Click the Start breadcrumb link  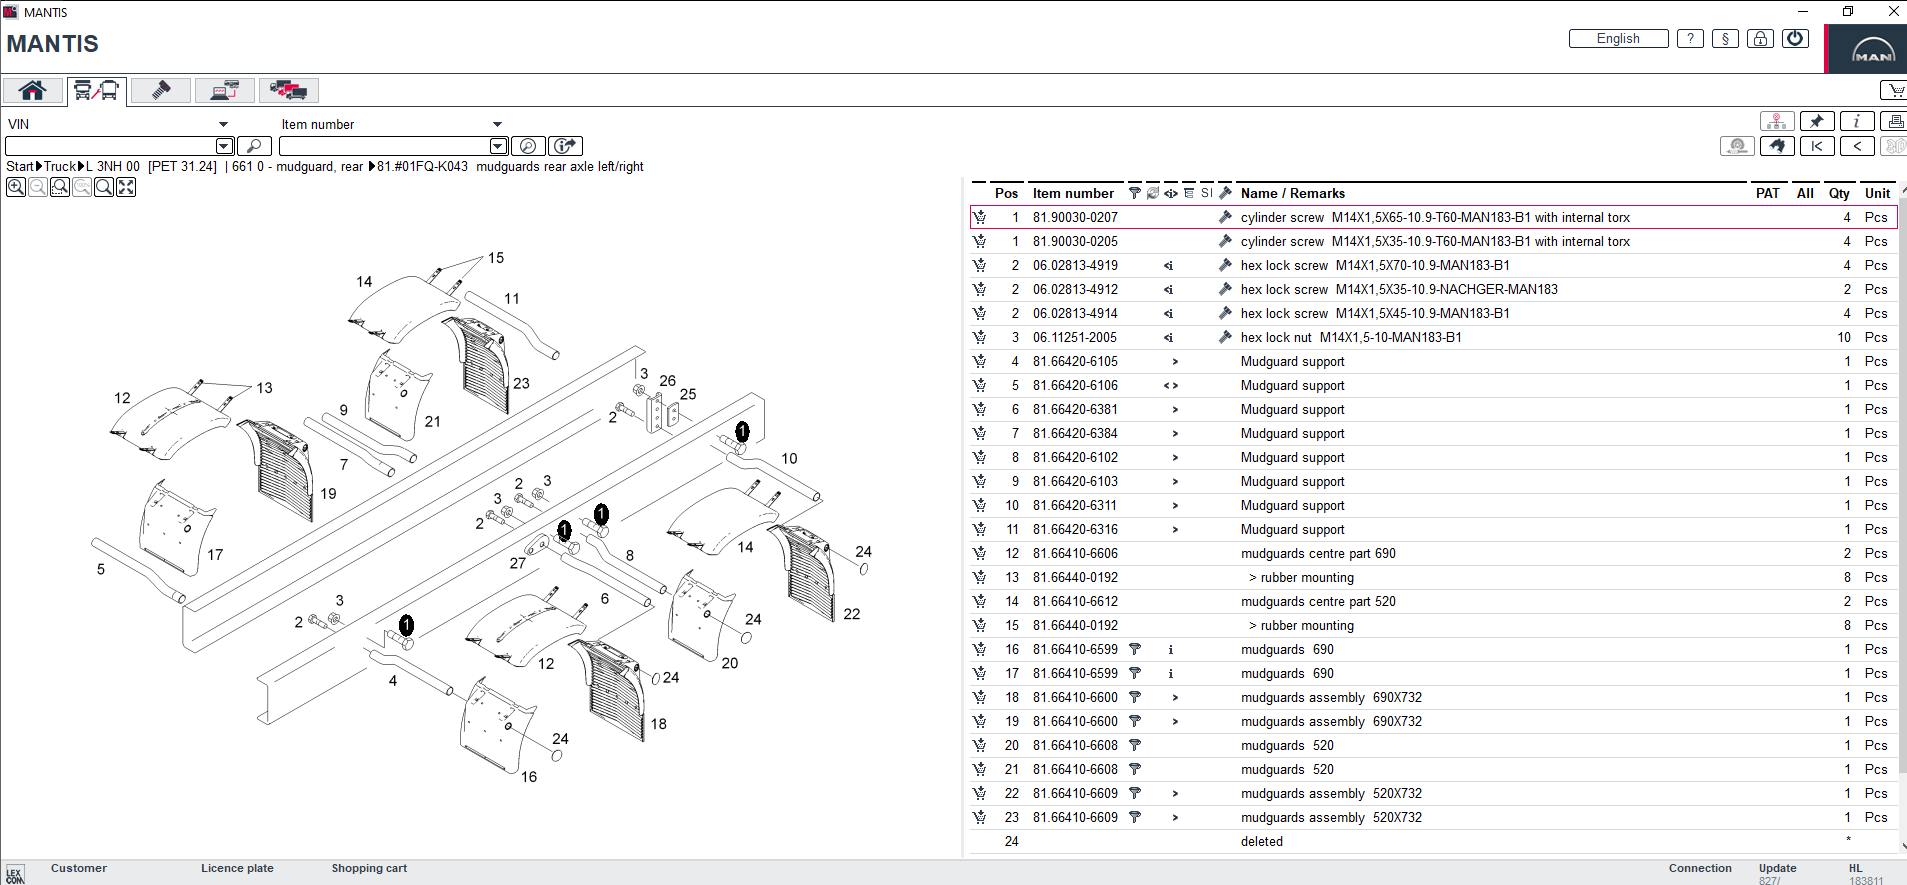[x=20, y=166]
